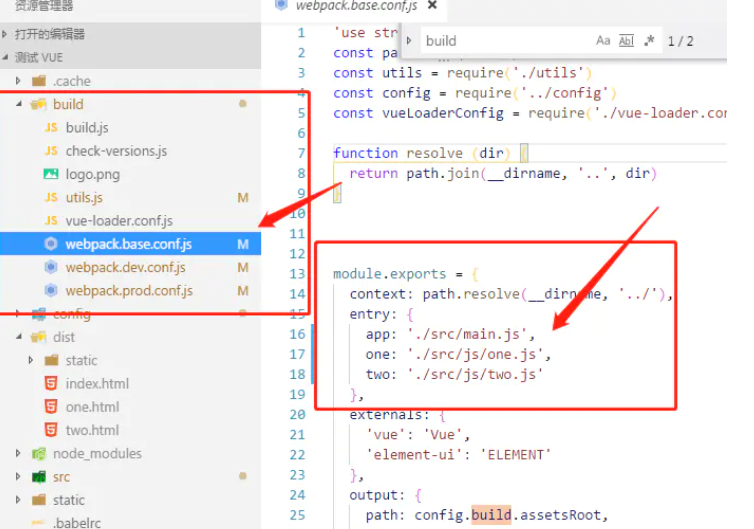Click HTML5 icon of two.html

click(x=51, y=429)
